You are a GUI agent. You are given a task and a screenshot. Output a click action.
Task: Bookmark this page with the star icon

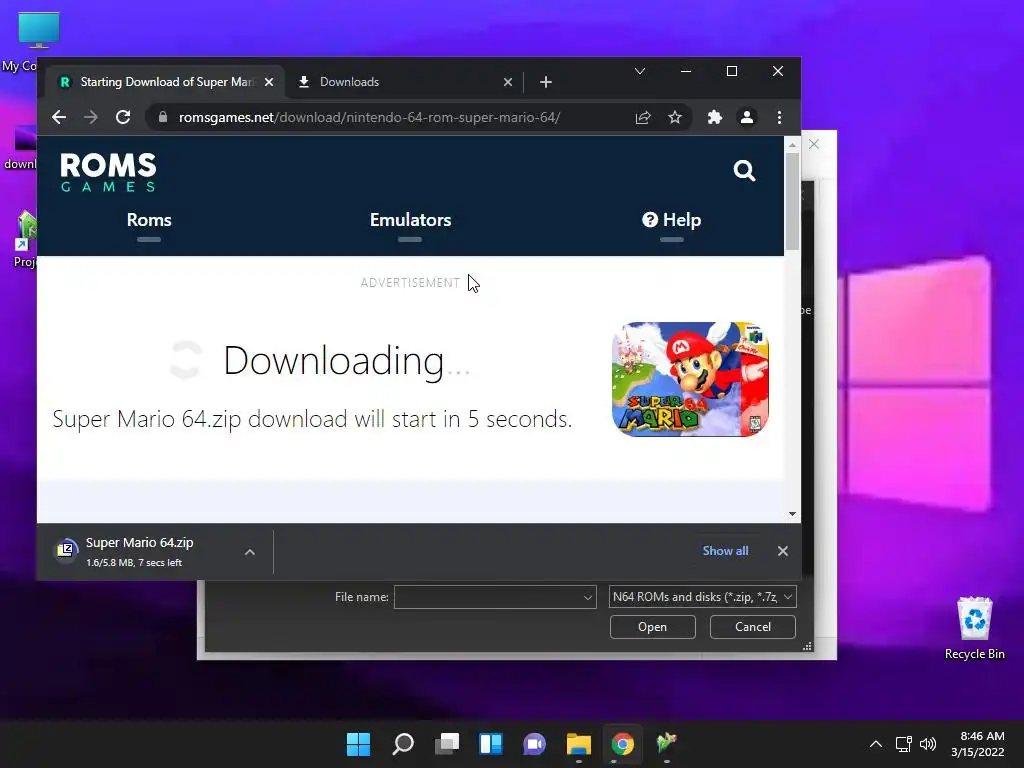pyautogui.click(x=675, y=118)
